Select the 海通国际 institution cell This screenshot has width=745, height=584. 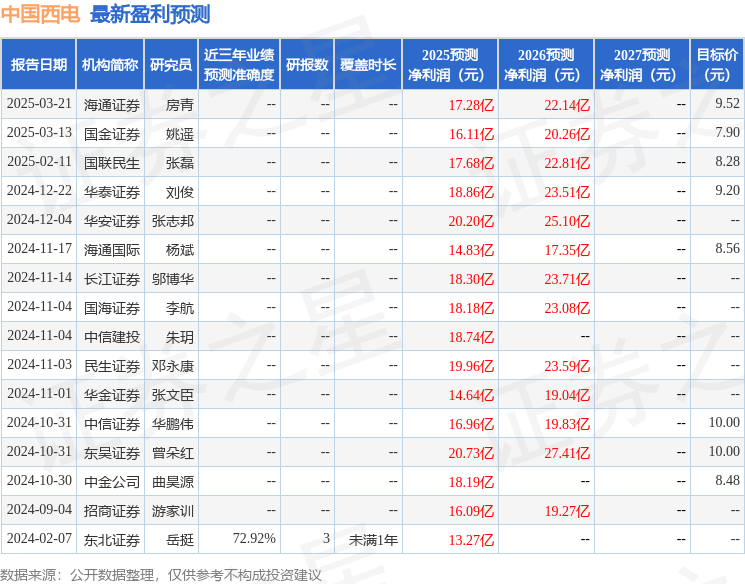[112, 250]
